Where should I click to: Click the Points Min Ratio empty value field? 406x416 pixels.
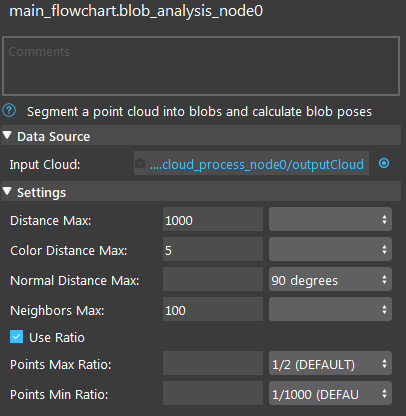click(213, 394)
